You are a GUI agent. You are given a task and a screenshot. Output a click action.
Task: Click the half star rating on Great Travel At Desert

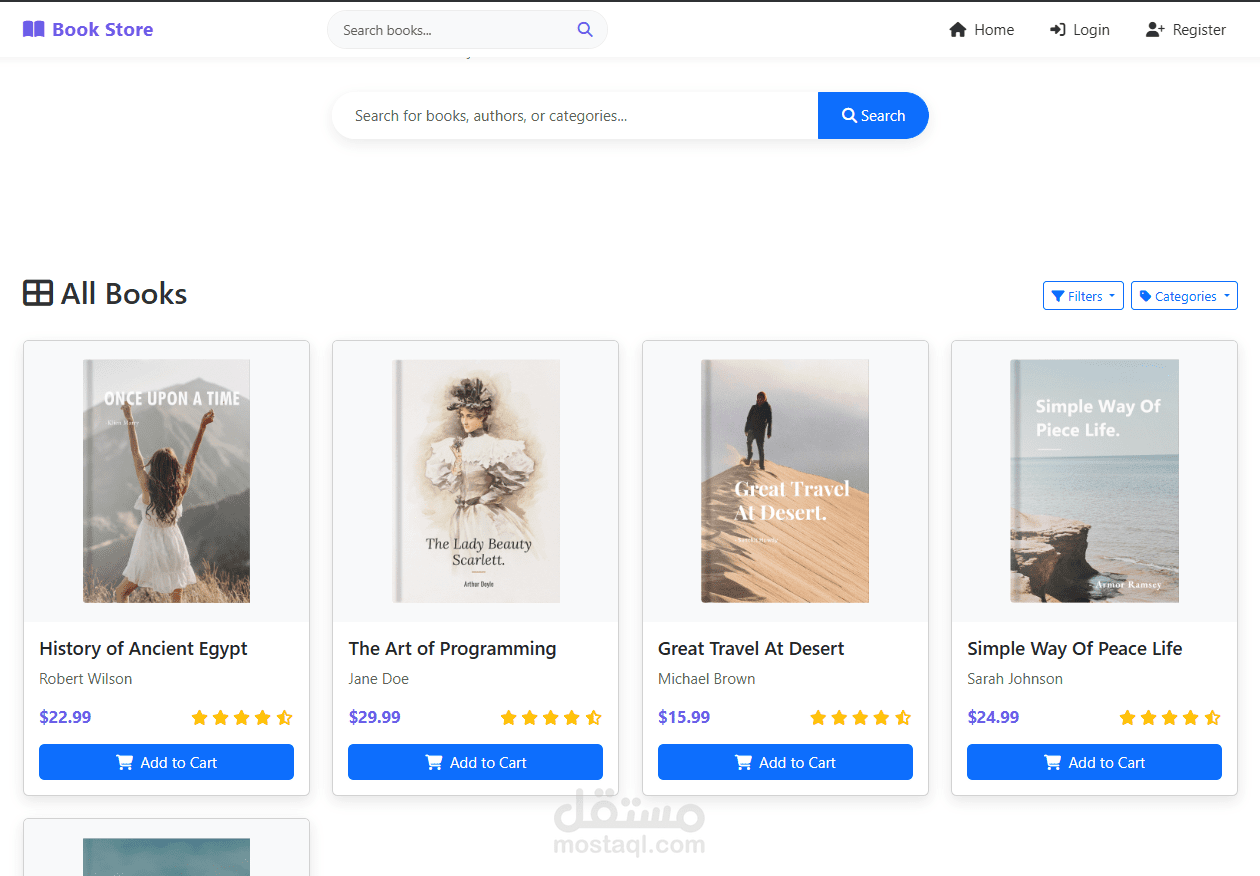903,717
